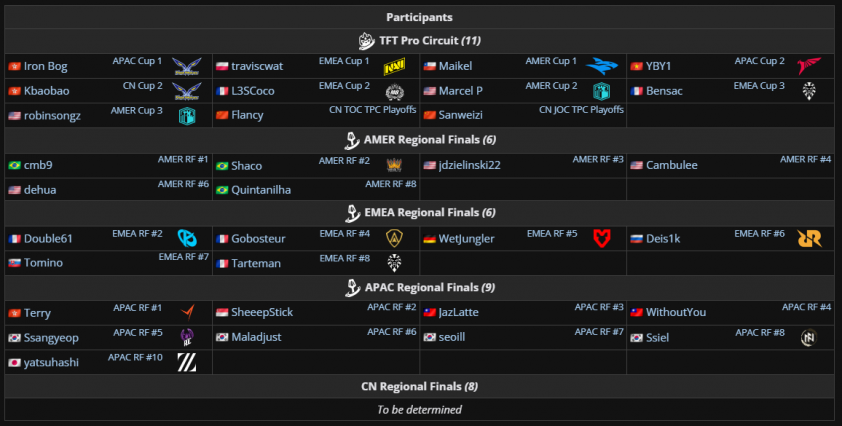The width and height of the screenshot is (842, 426).
Task: Click the team logo next to Deis1k
Action: (x=808, y=238)
